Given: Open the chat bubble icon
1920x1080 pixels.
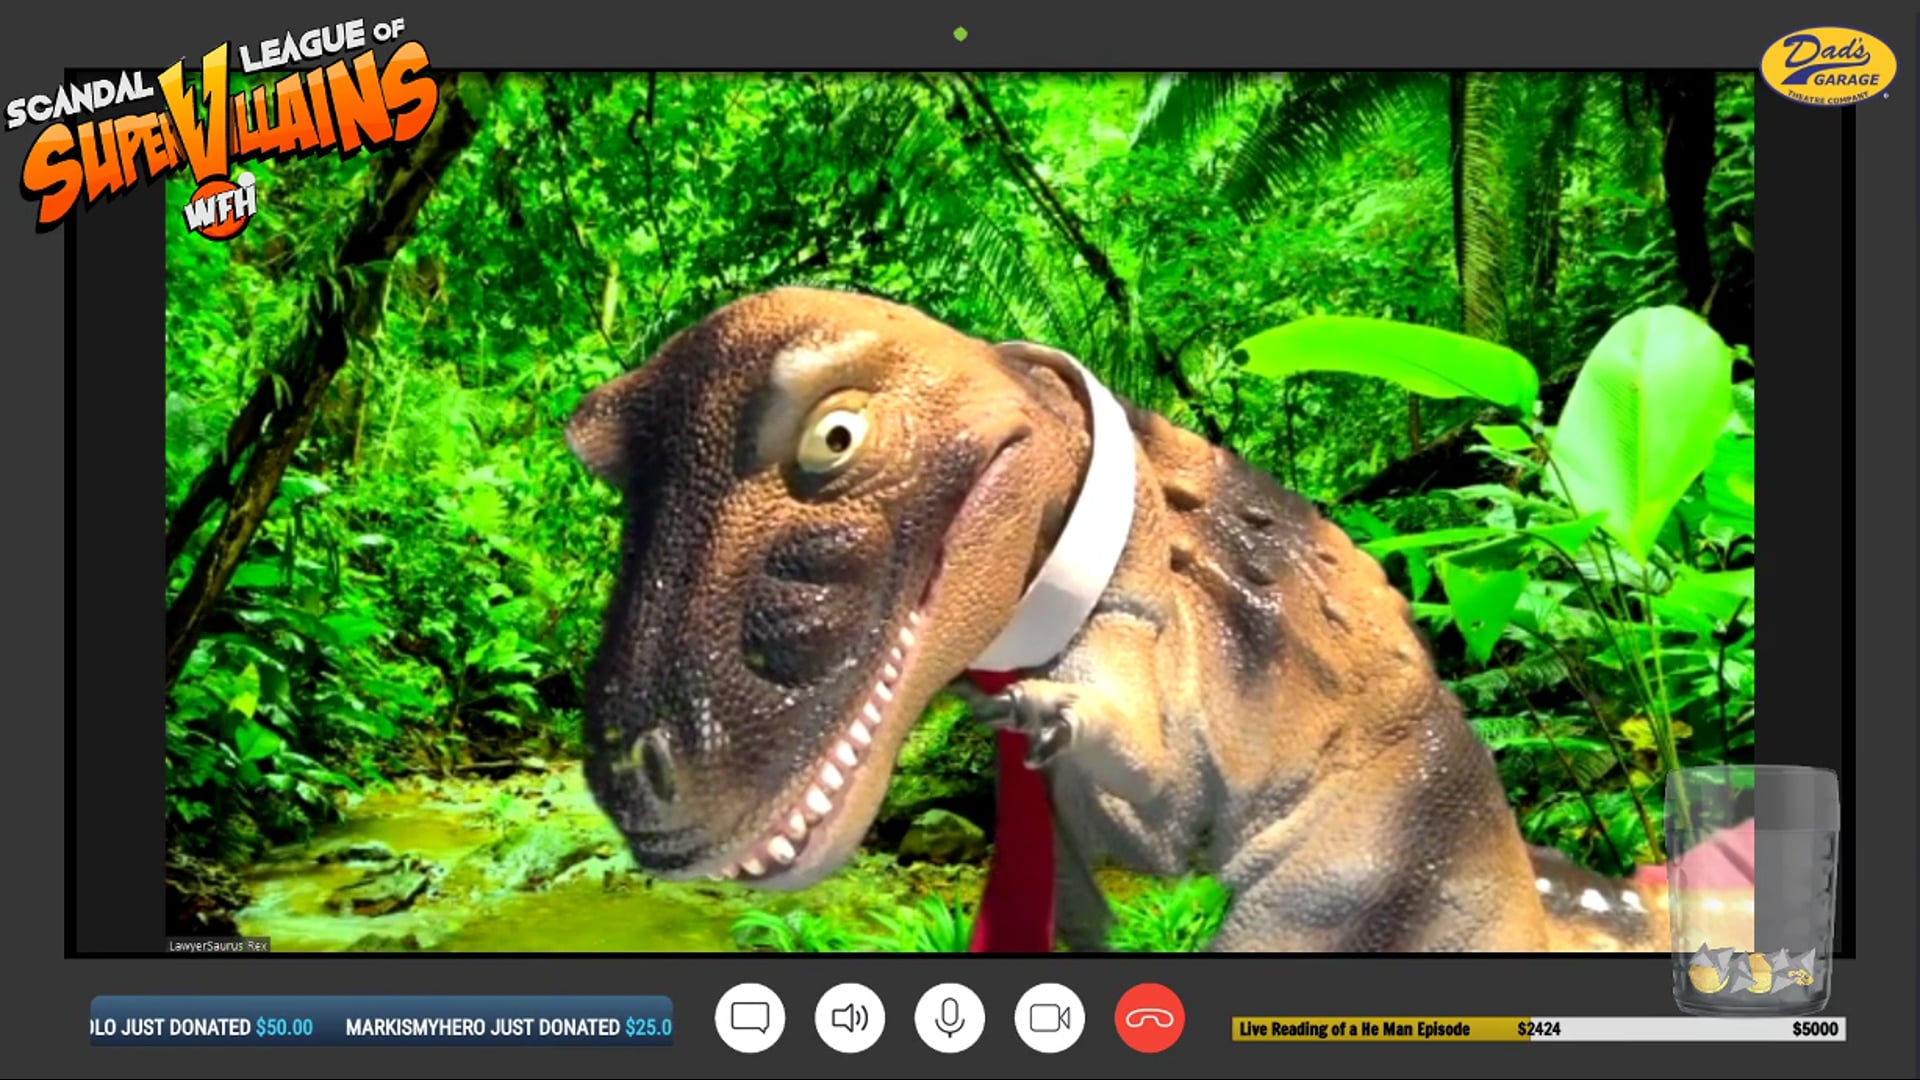Looking at the screenshot, I should pos(749,1018).
